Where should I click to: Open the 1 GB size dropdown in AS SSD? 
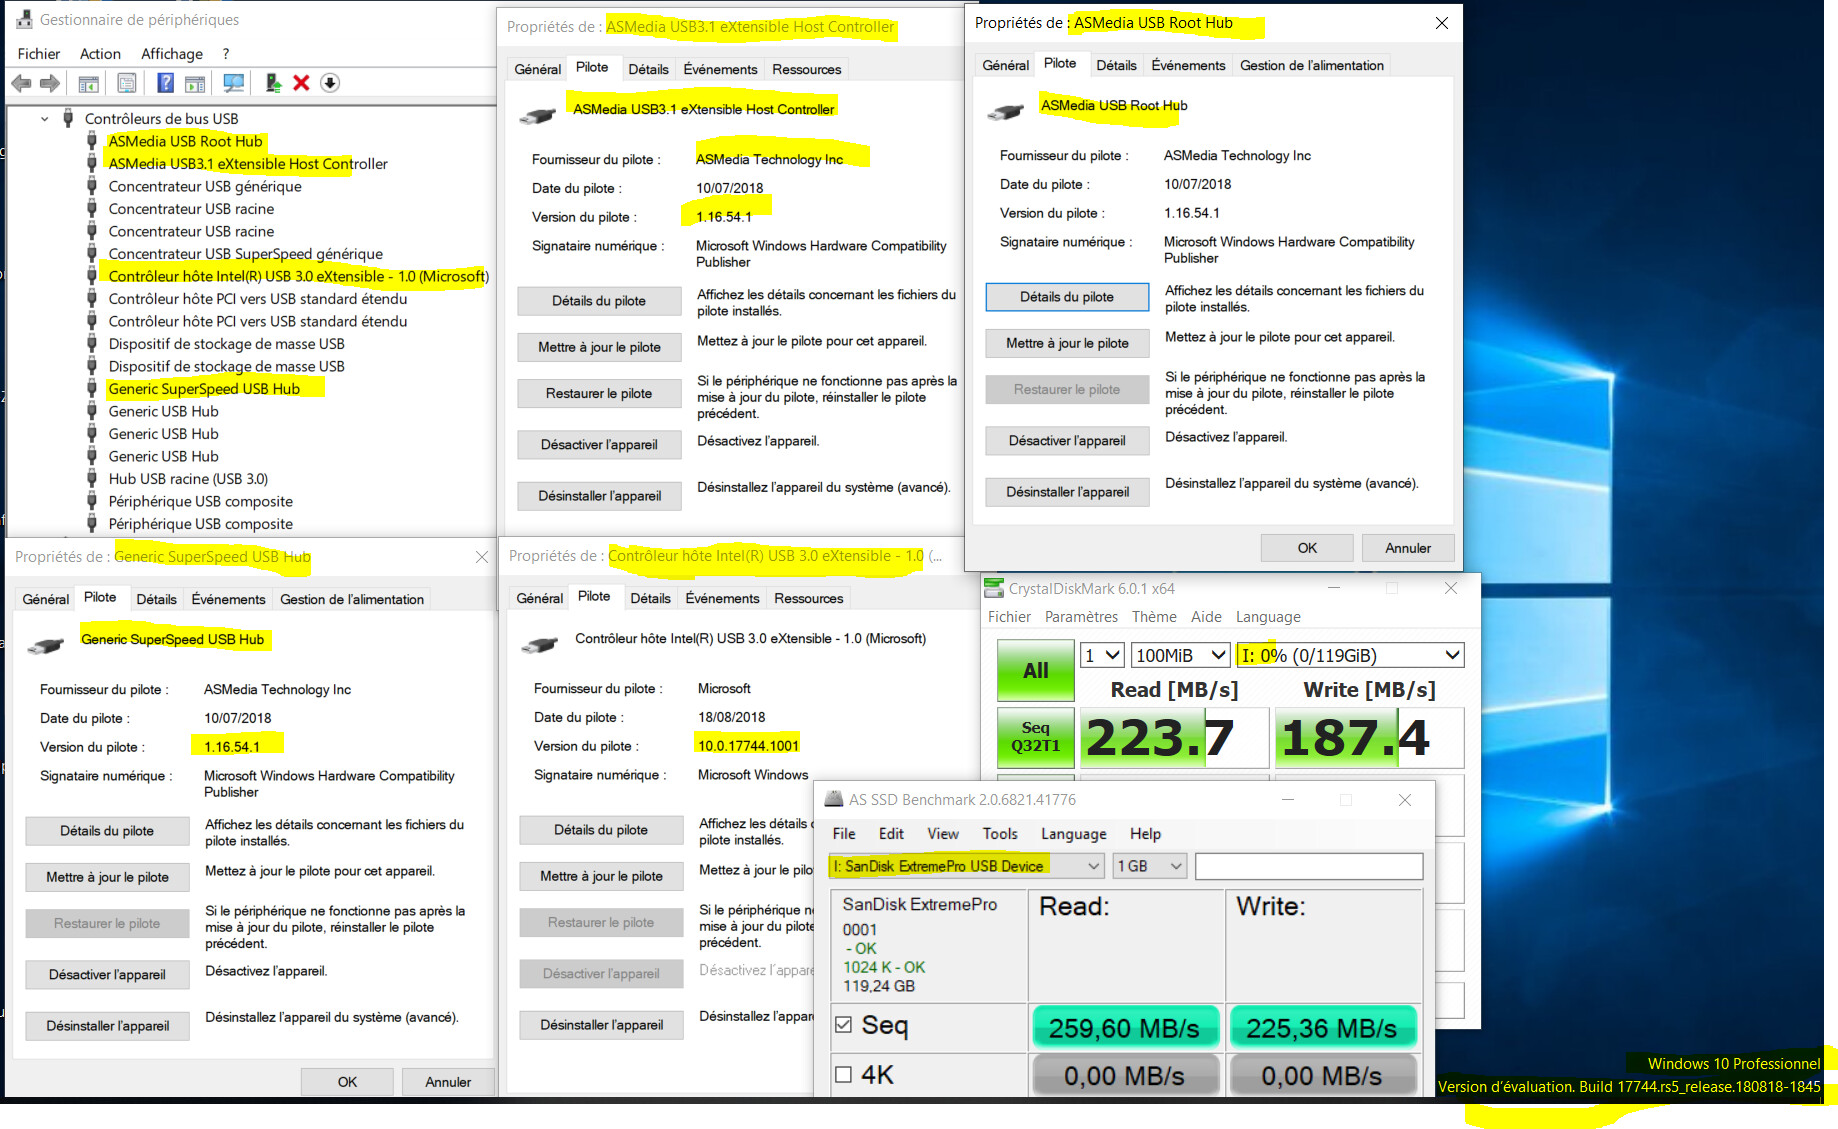click(x=1150, y=866)
